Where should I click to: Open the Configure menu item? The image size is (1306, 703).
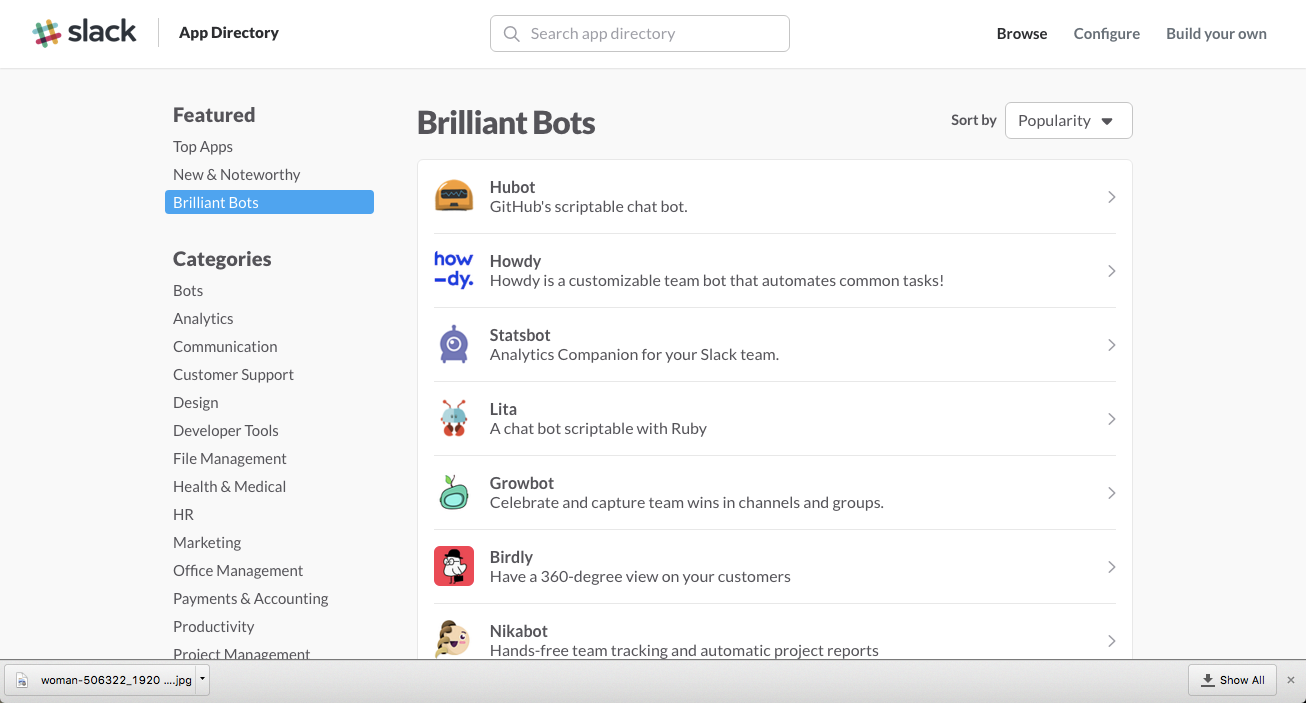click(1106, 33)
